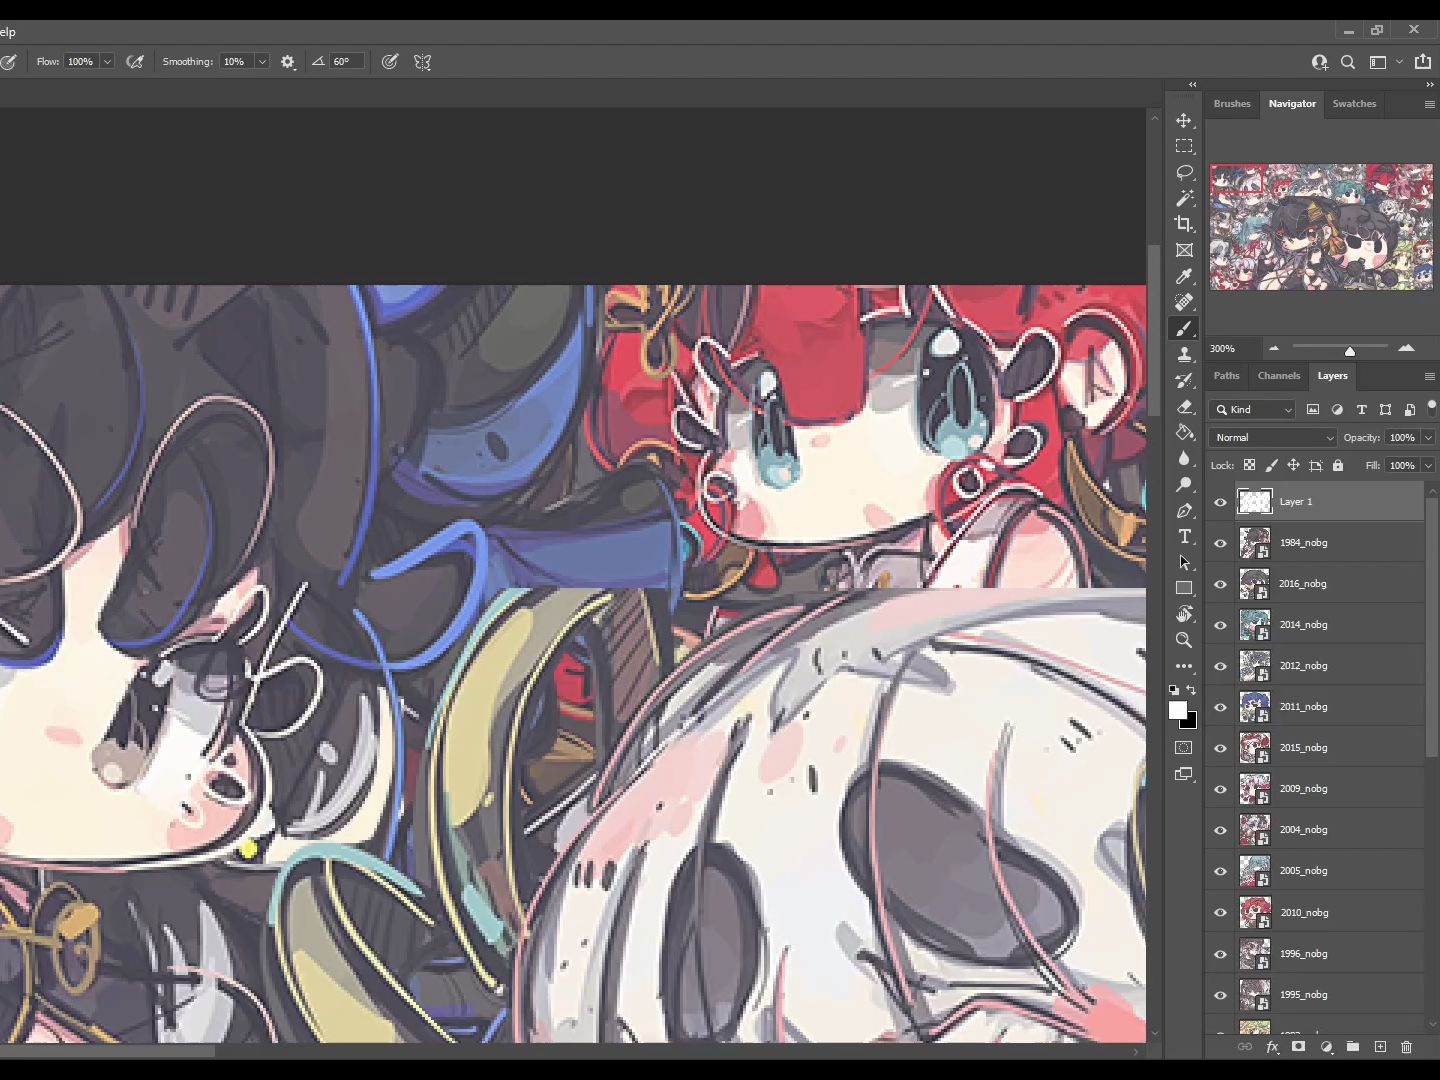
Task: Open the Edit Toolbar three-dots menu
Action: (1184, 666)
